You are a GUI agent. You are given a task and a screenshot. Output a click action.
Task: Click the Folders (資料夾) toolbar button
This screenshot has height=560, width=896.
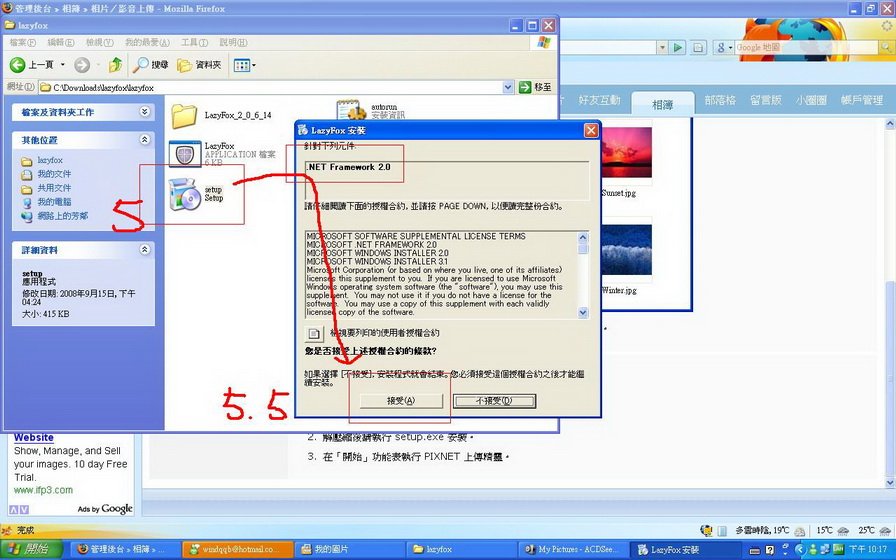(x=199, y=65)
